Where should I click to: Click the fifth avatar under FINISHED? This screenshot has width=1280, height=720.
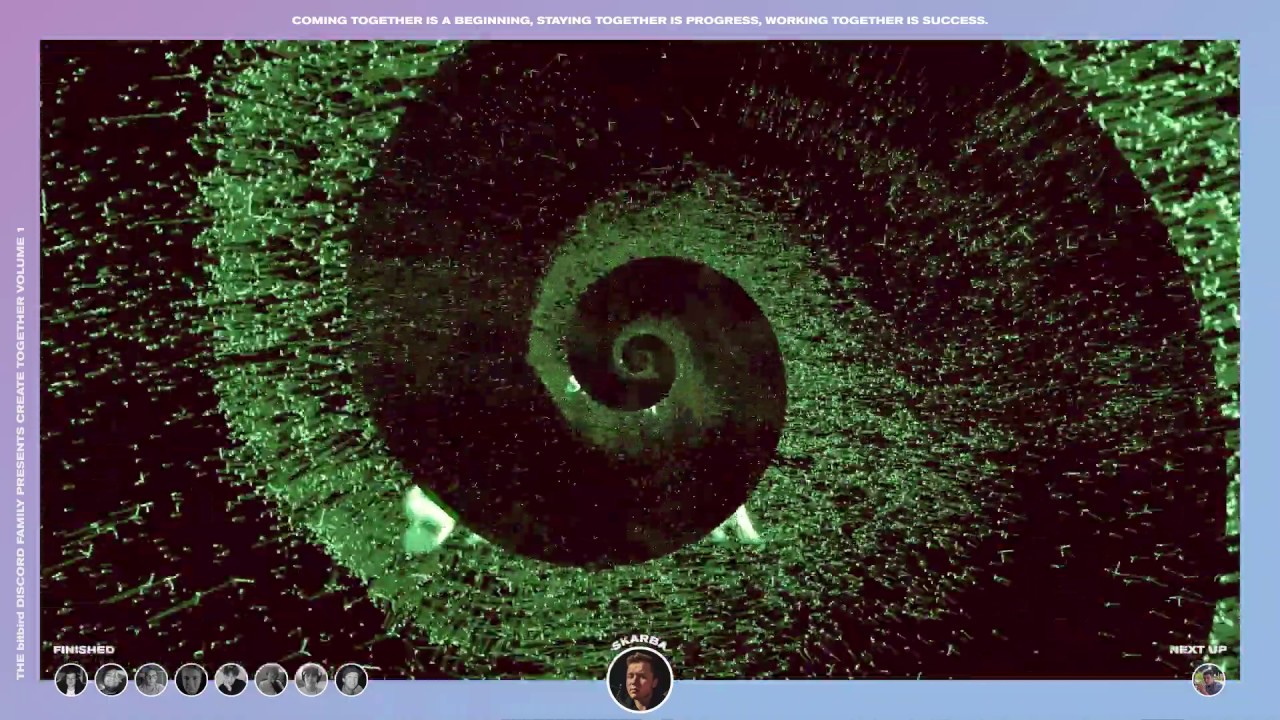click(231, 680)
